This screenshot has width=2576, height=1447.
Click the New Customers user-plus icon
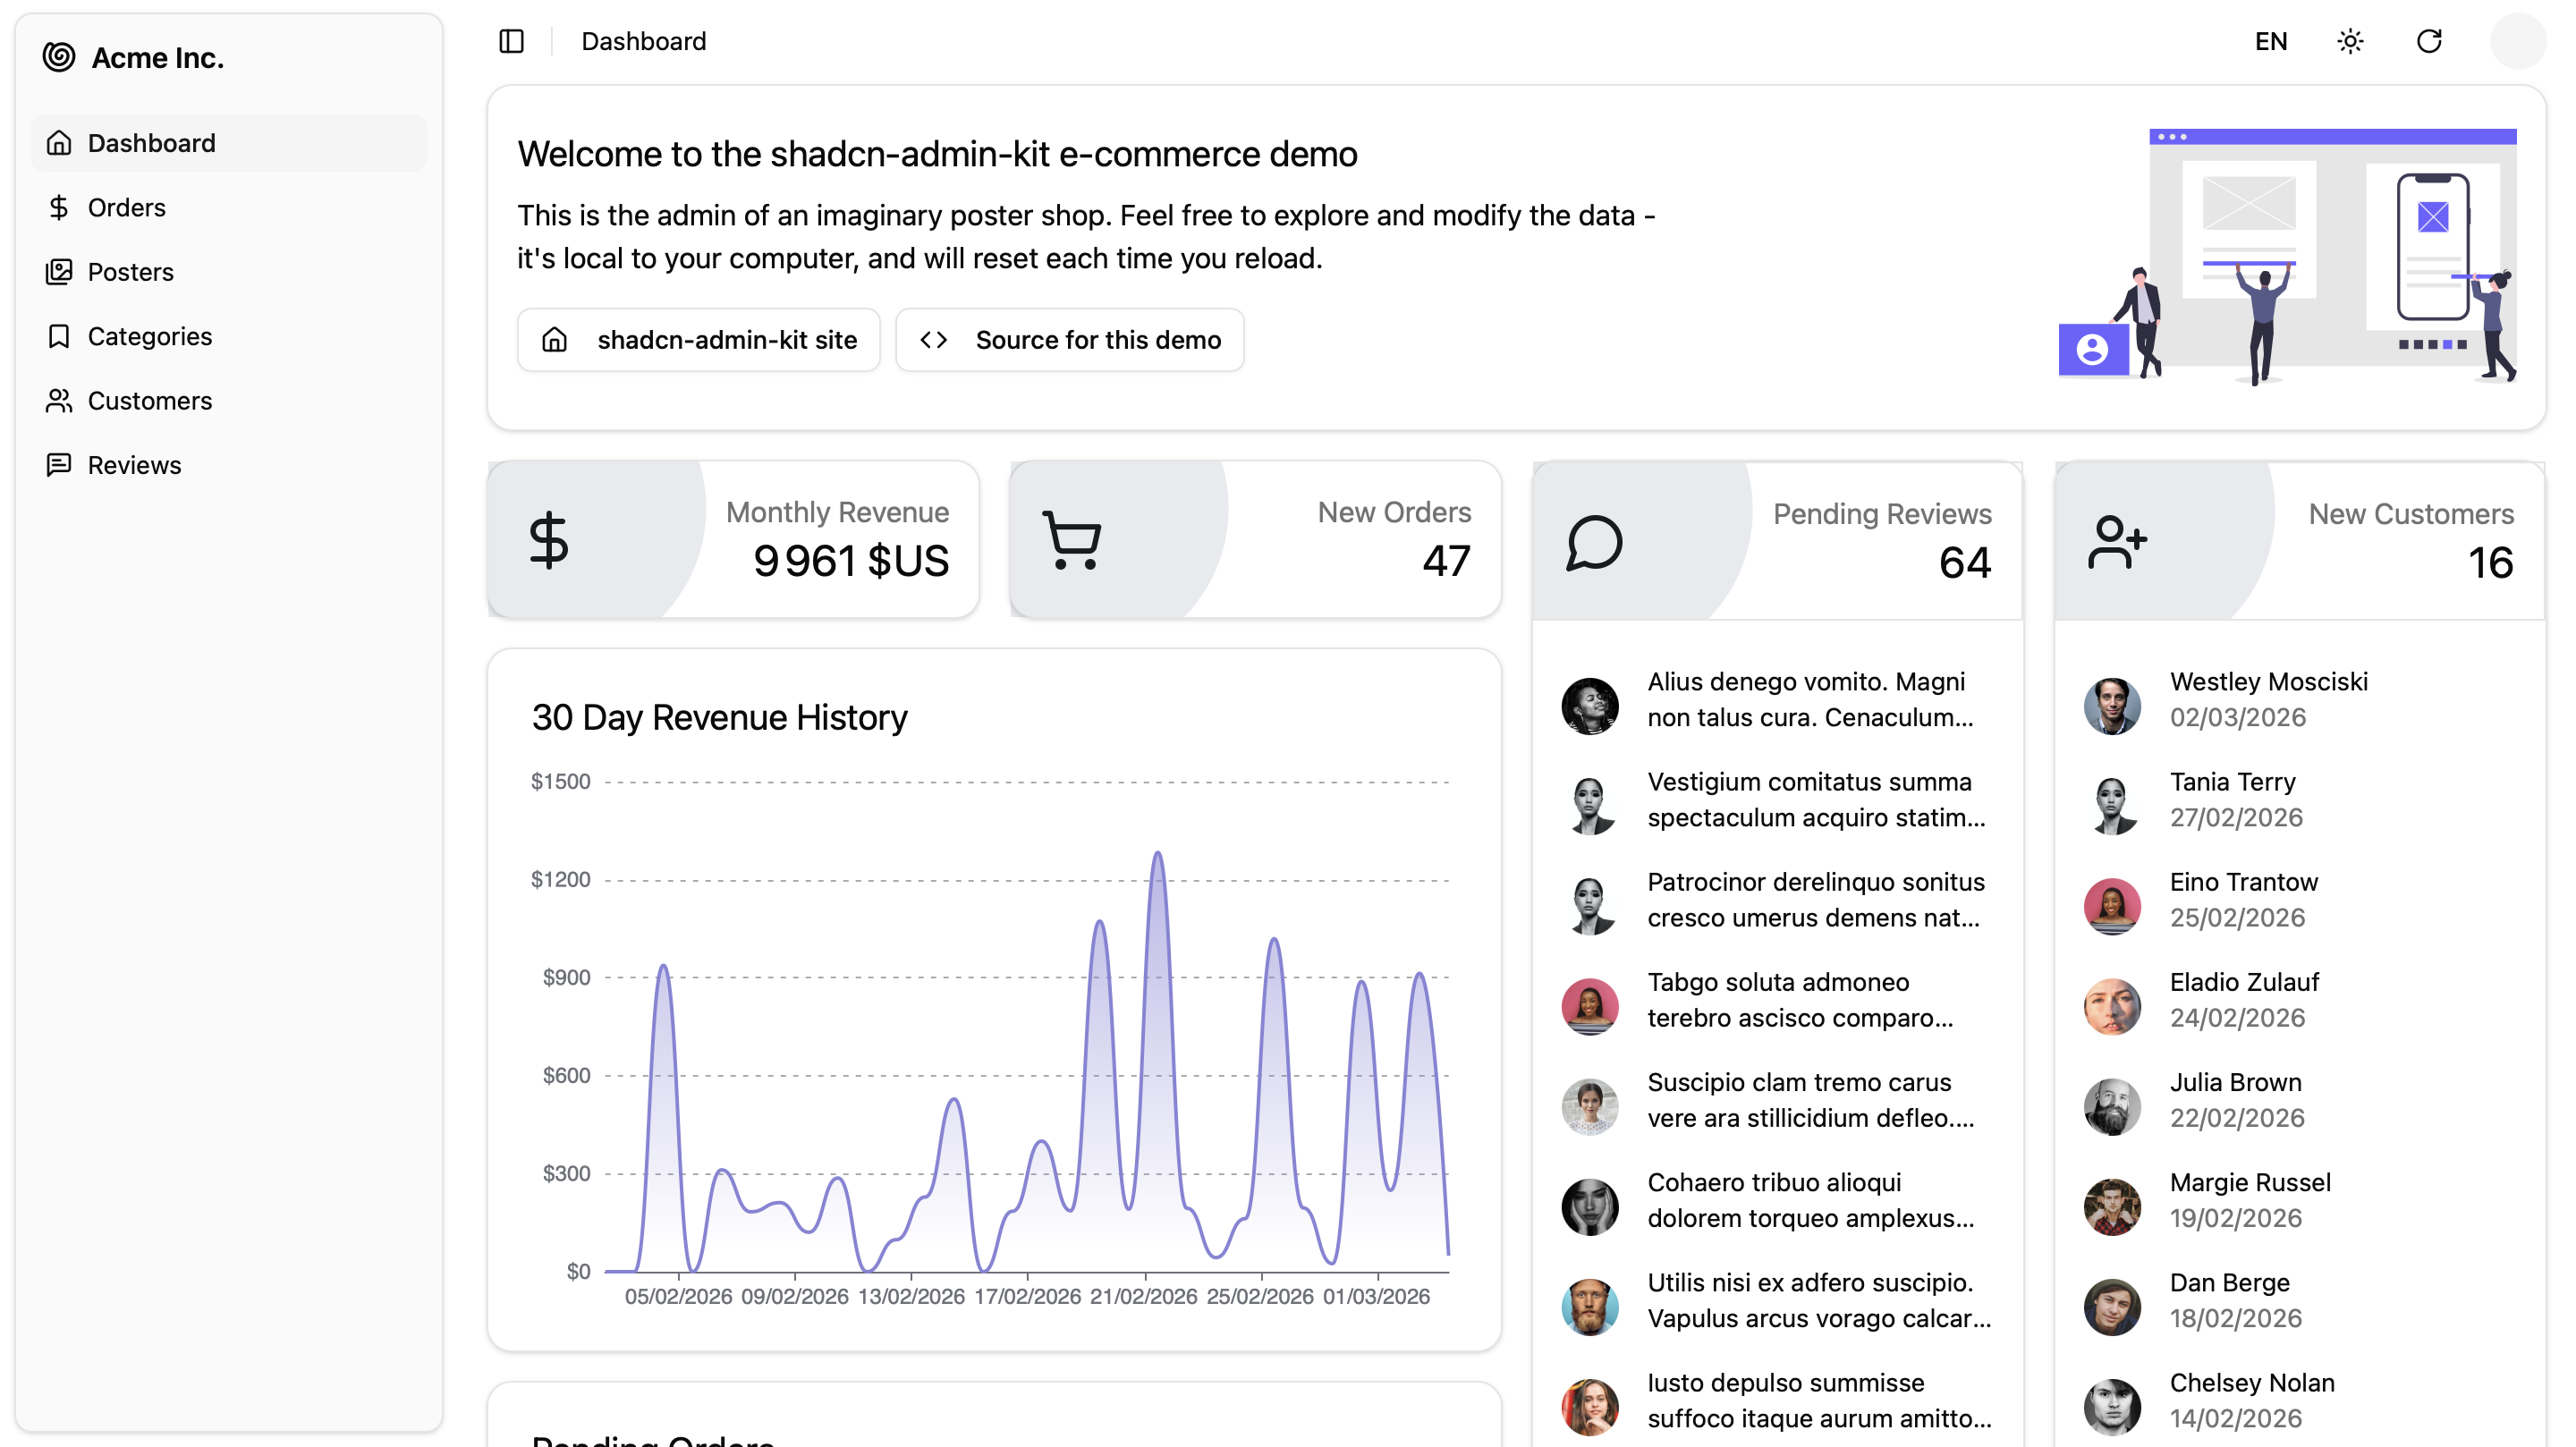[x=2116, y=543]
